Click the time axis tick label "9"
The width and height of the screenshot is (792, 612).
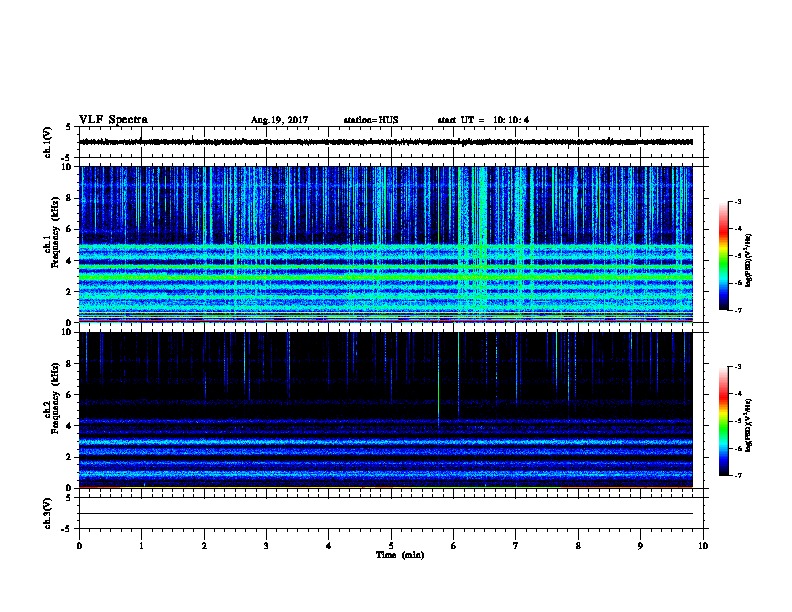(640, 546)
